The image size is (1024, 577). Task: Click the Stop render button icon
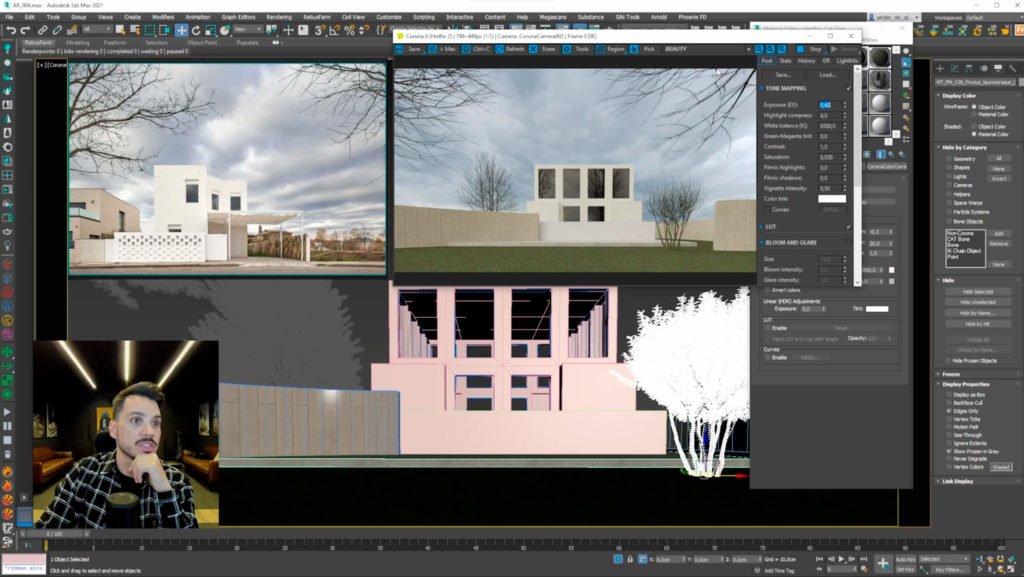pos(801,49)
